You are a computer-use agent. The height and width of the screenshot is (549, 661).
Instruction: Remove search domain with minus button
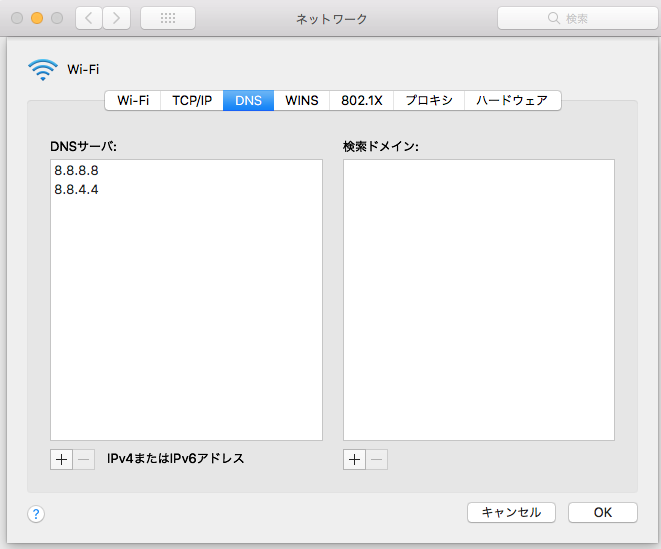(377, 459)
